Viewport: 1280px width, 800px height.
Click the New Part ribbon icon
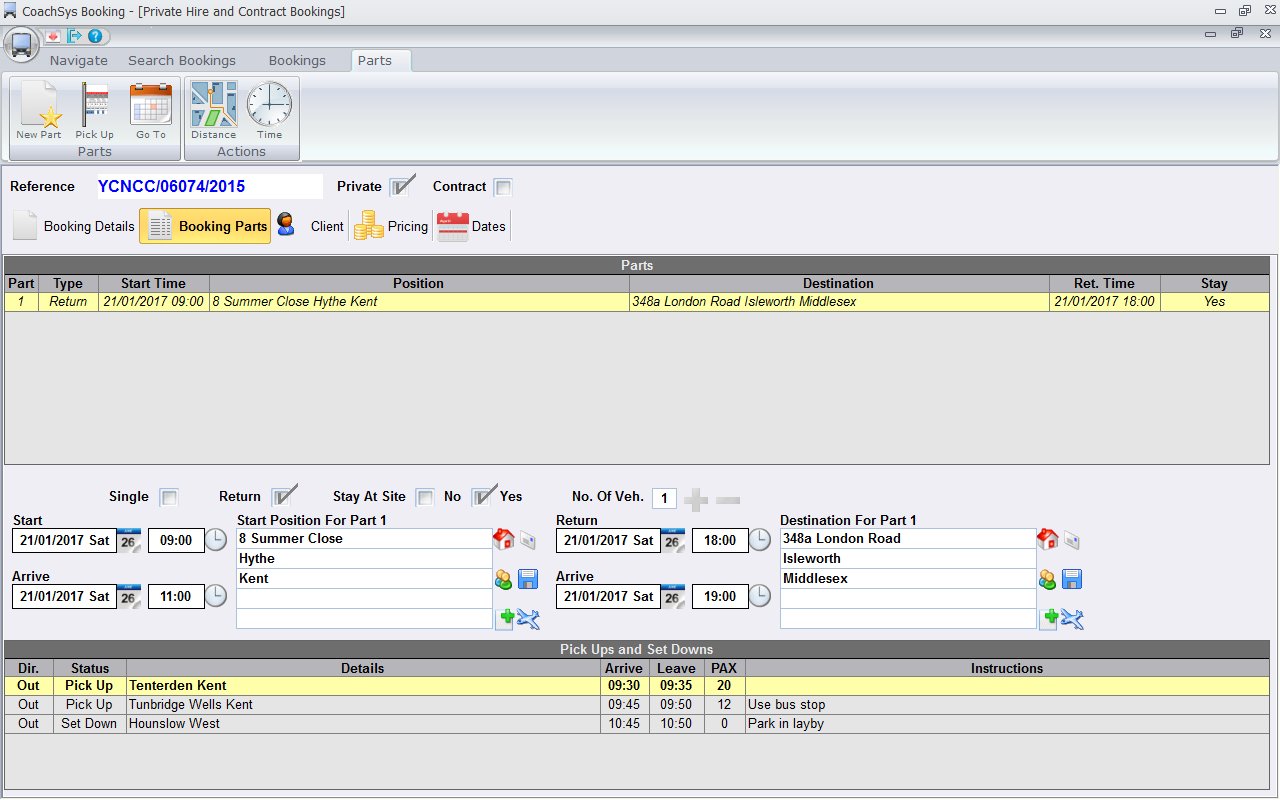pyautogui.click(x=39, y=109)
